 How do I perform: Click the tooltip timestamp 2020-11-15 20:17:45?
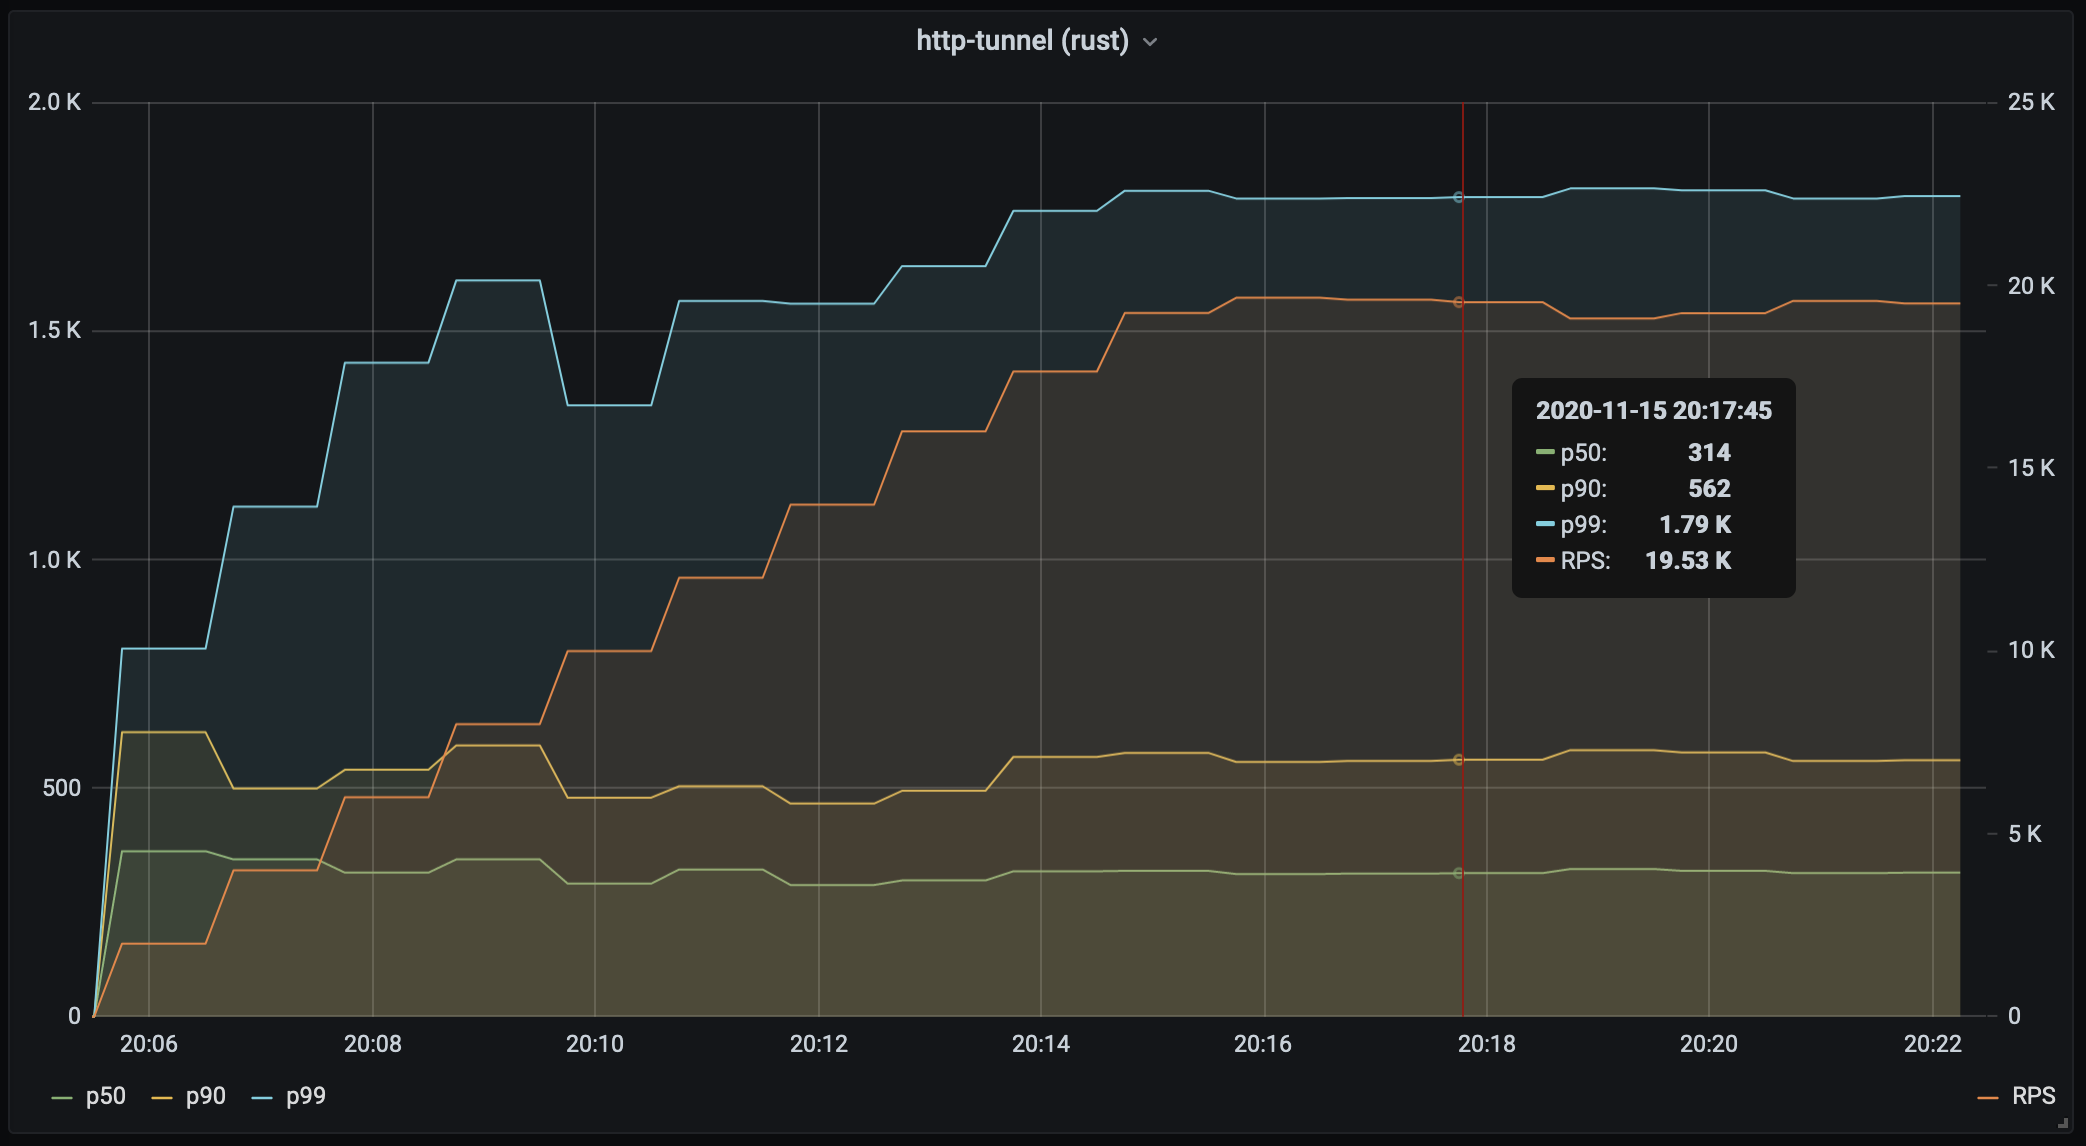[x=1653, y=411]
